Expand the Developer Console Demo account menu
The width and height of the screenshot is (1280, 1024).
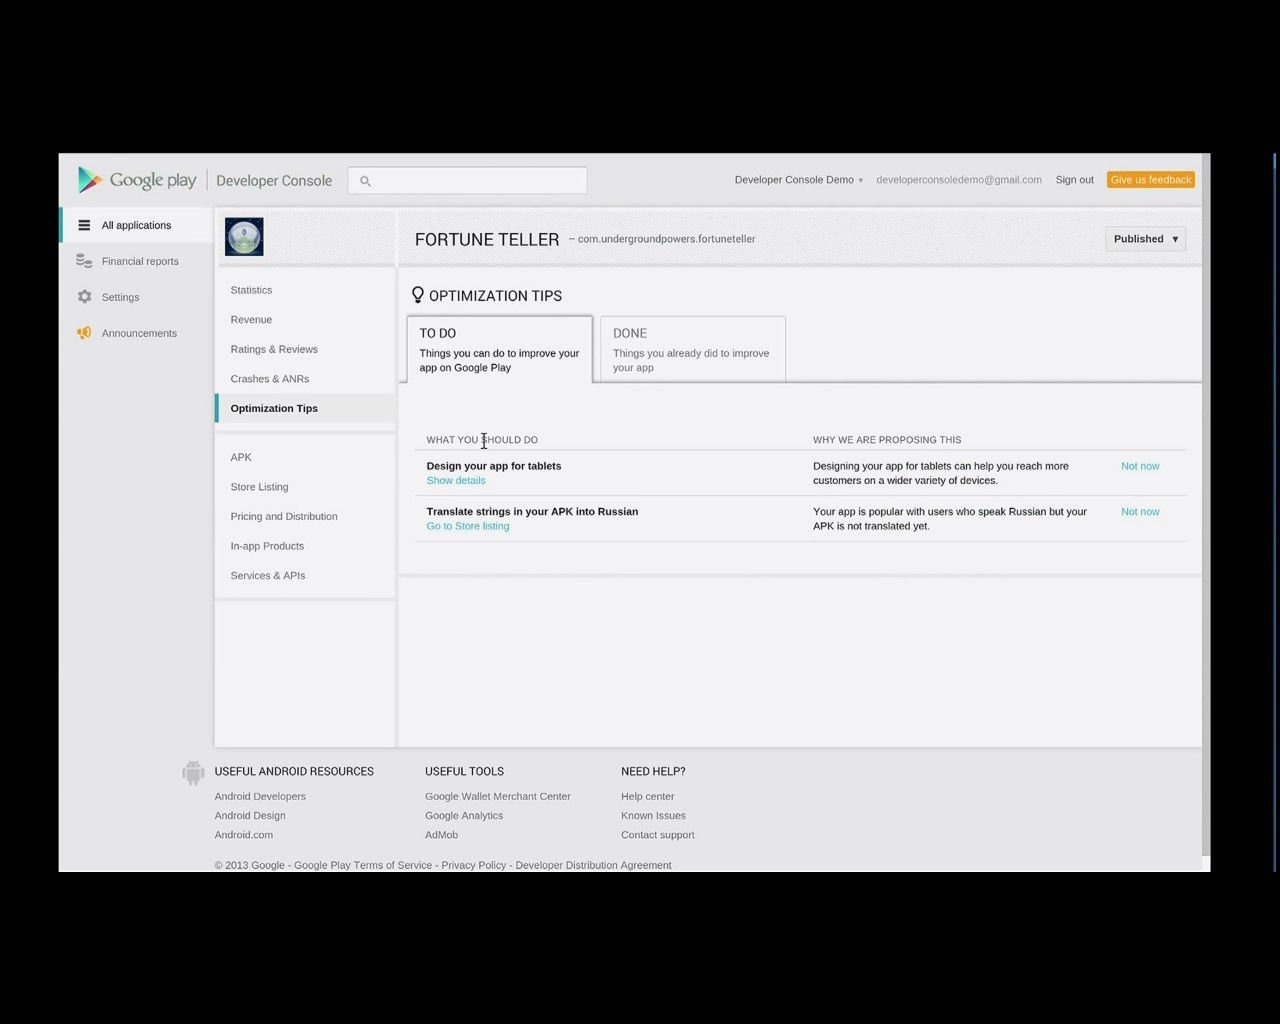[798, 180]
